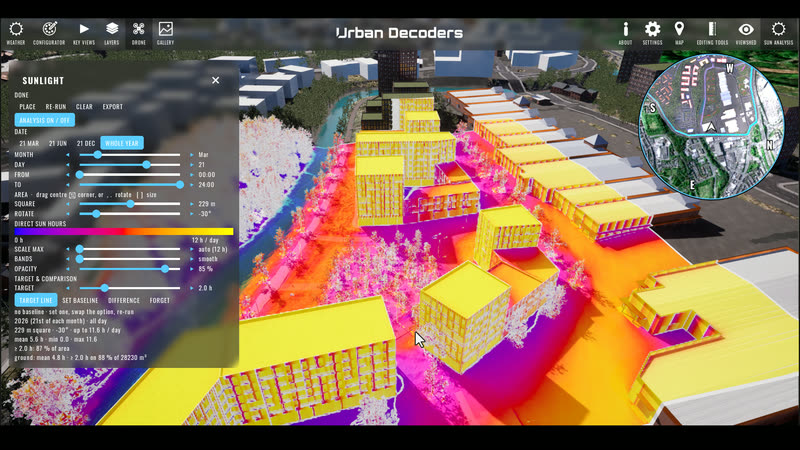Click the Opacity slider handle

165,268
